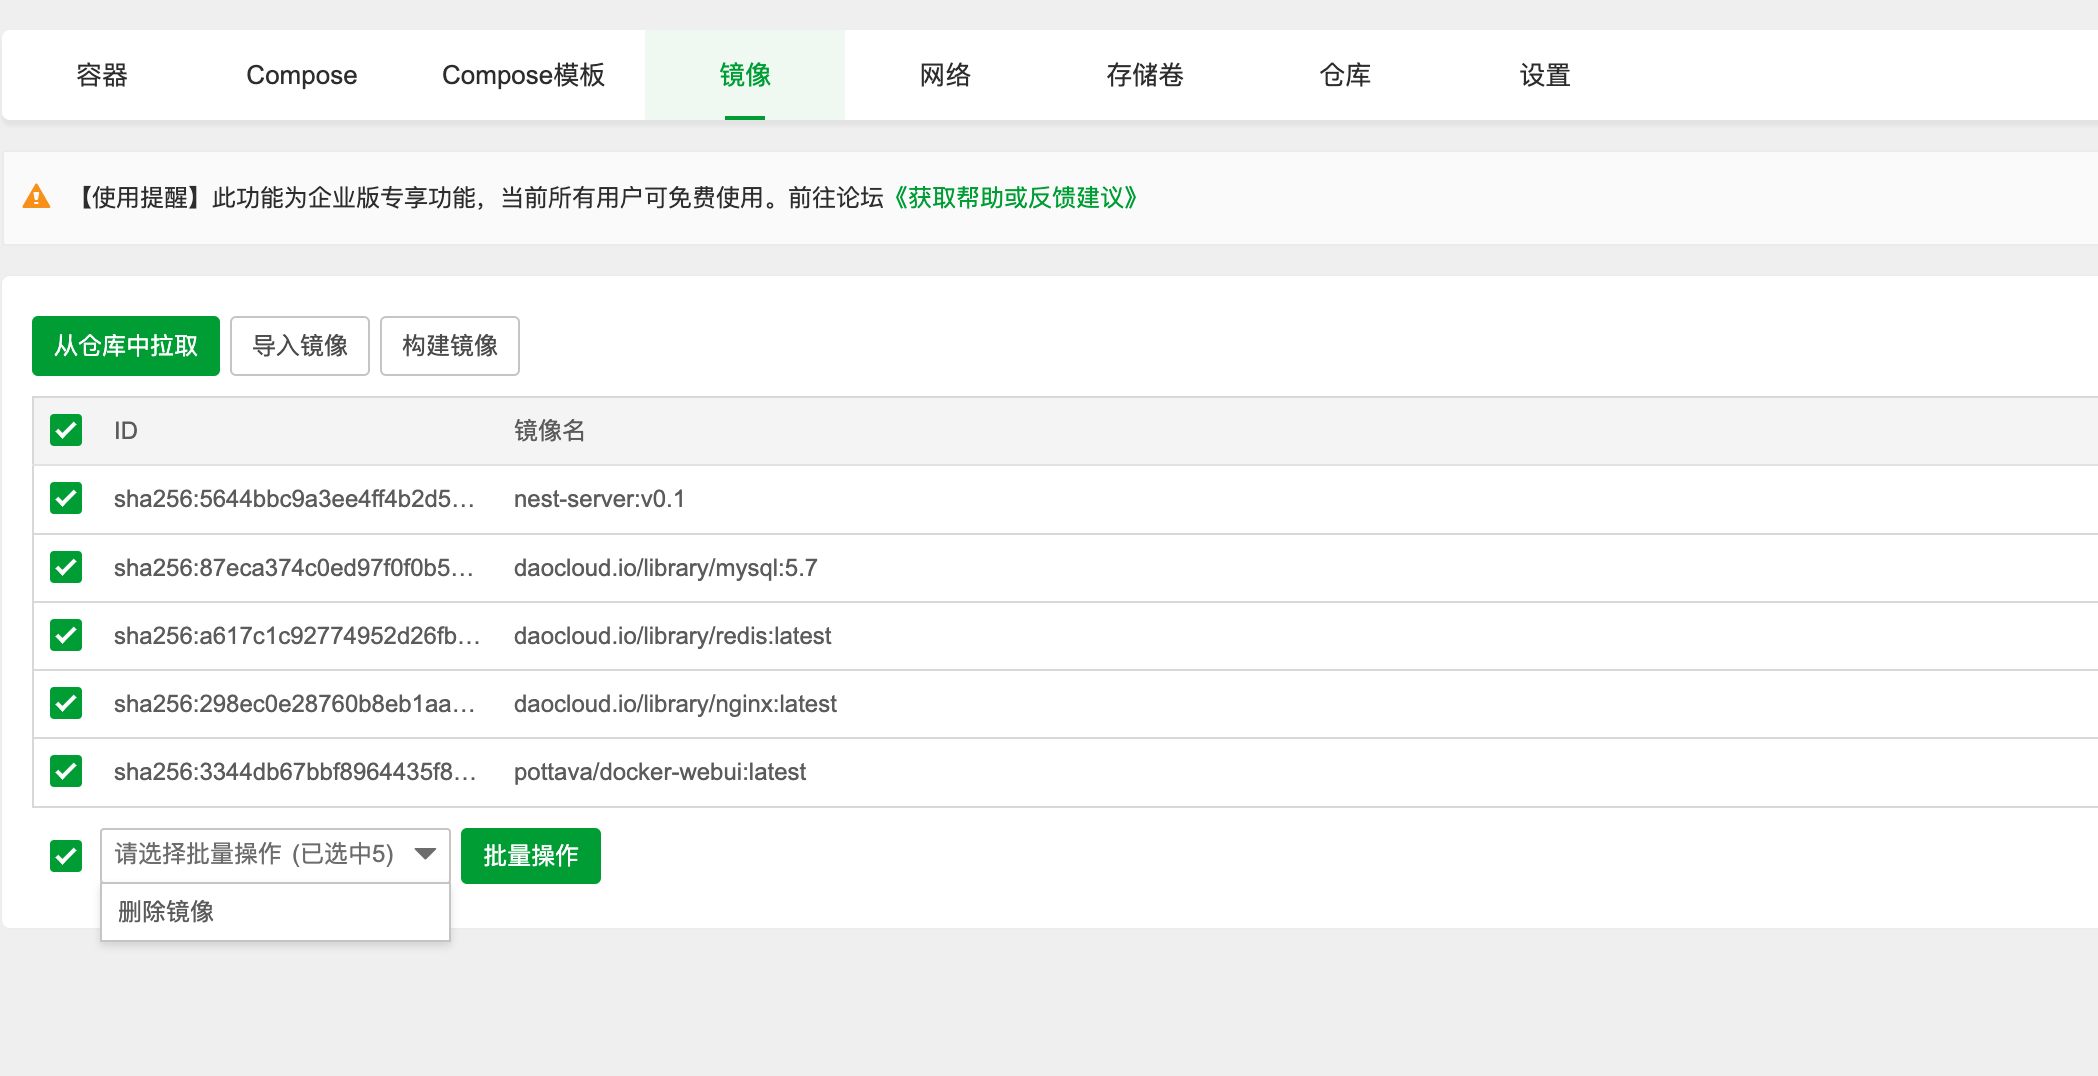Open the 网络 tab

[945, 75]
